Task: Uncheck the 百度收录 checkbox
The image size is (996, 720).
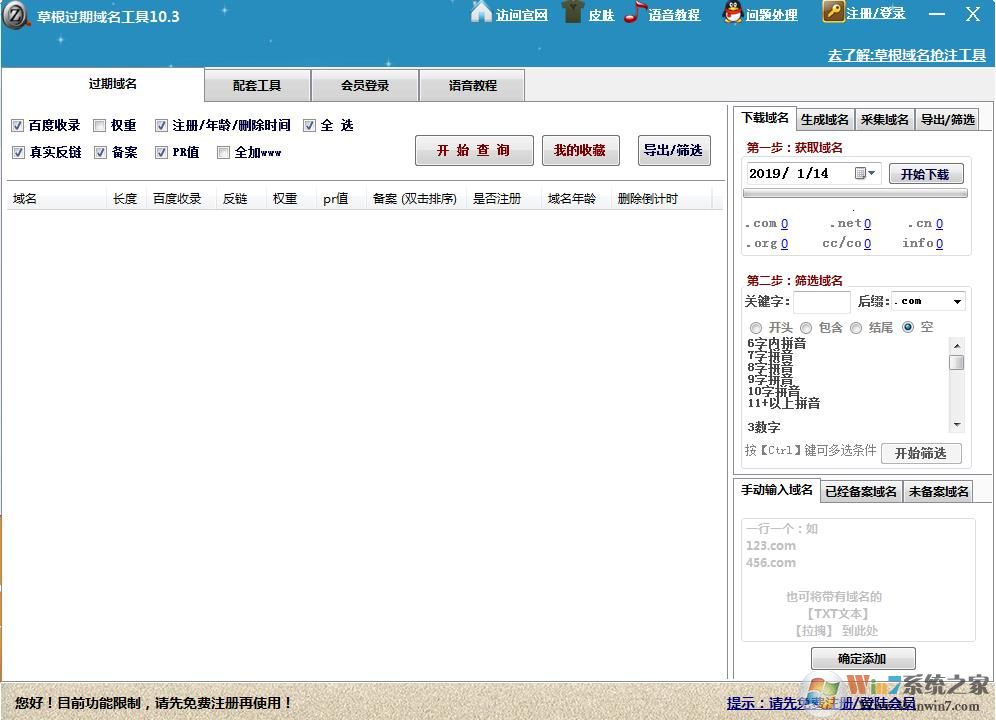Action: pos(17,126)
